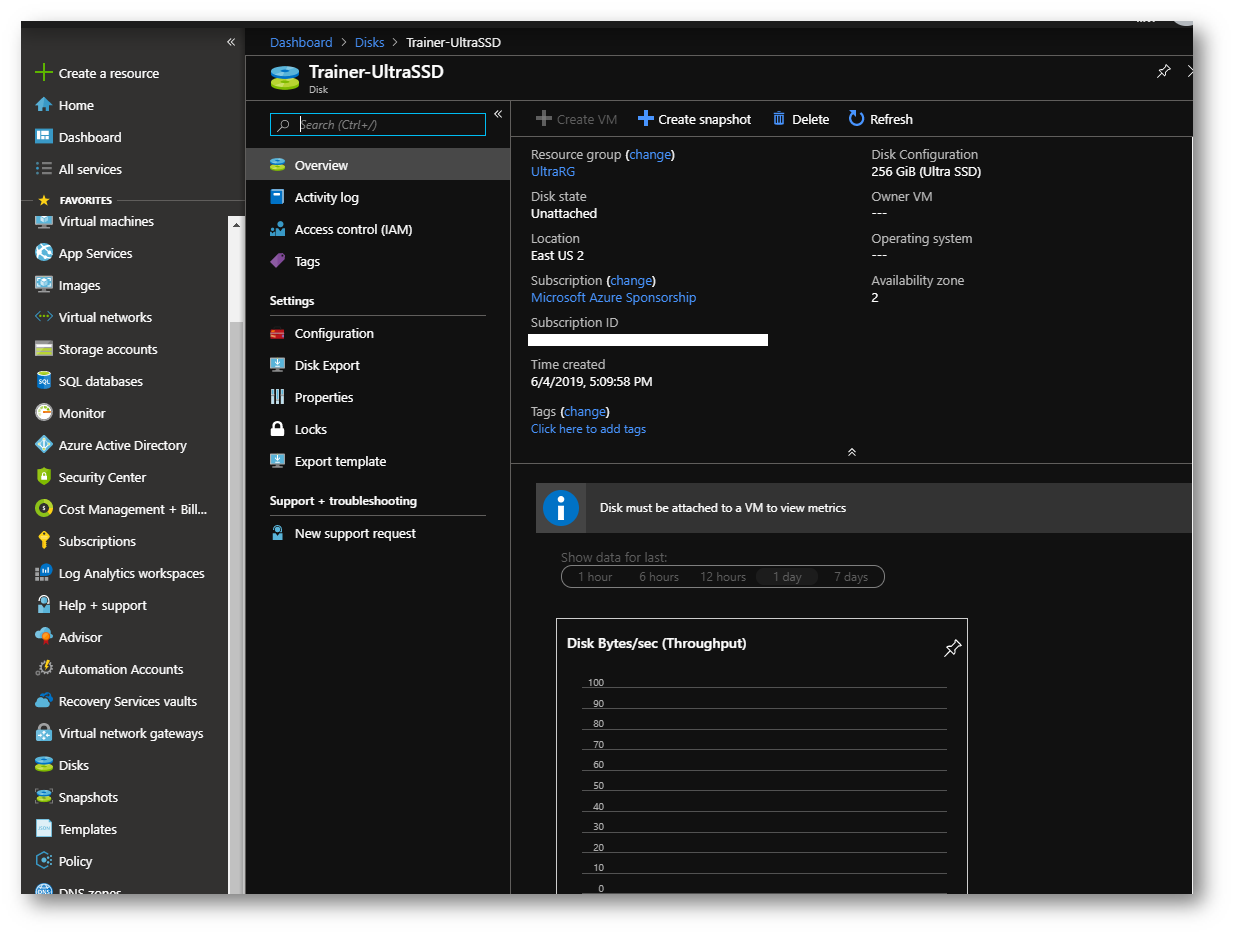Select the 7 days time range
The image size is (1235, 936).
pyautogui.click(x=851, y=577)
